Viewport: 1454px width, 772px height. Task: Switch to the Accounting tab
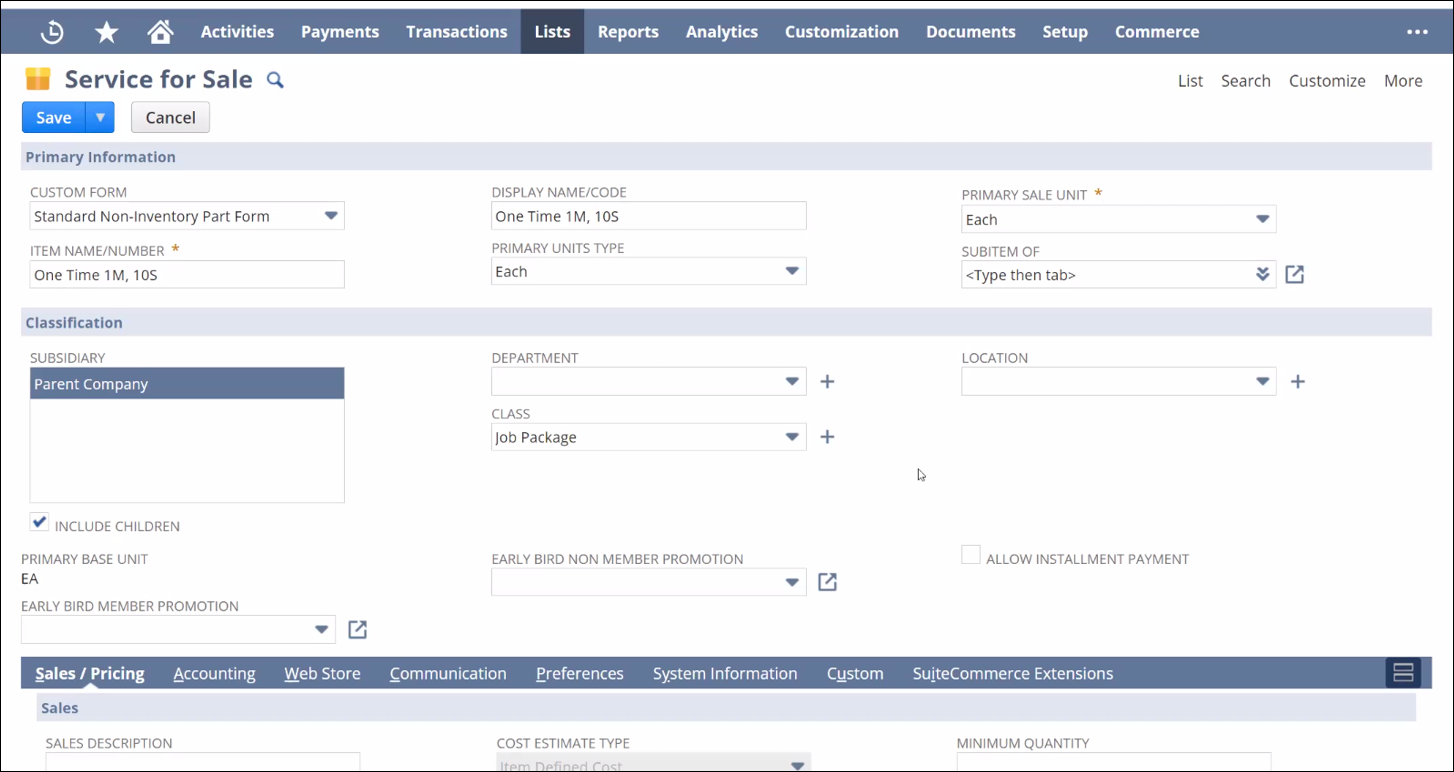214,674
